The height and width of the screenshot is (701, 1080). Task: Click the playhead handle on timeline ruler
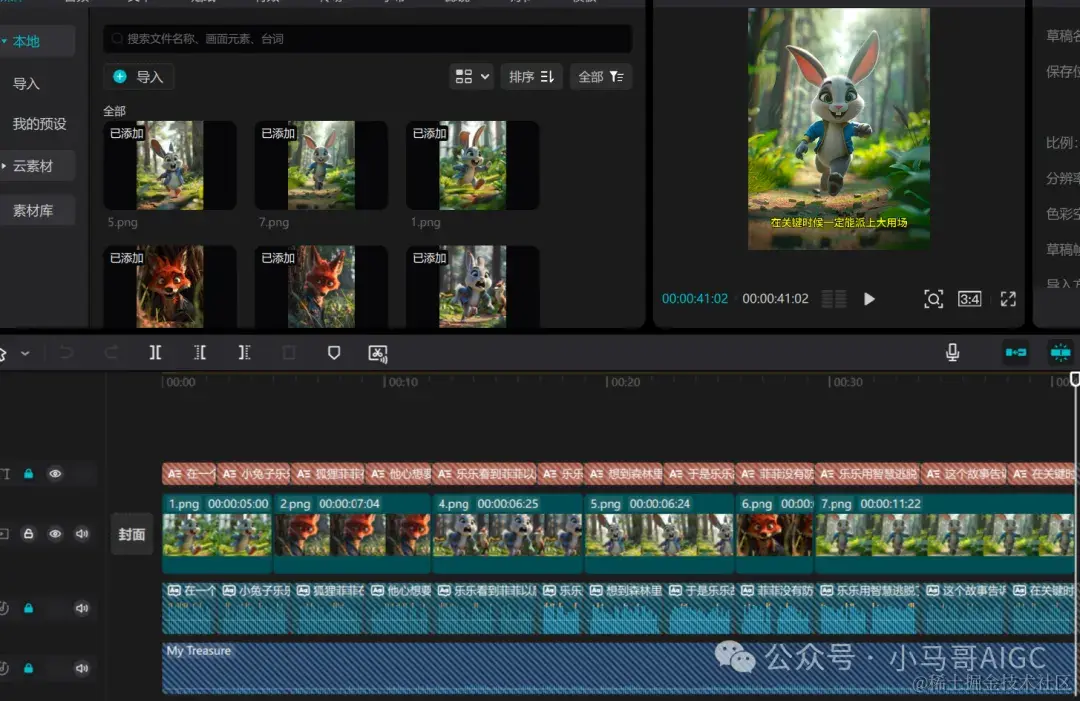pos(1074,379)
